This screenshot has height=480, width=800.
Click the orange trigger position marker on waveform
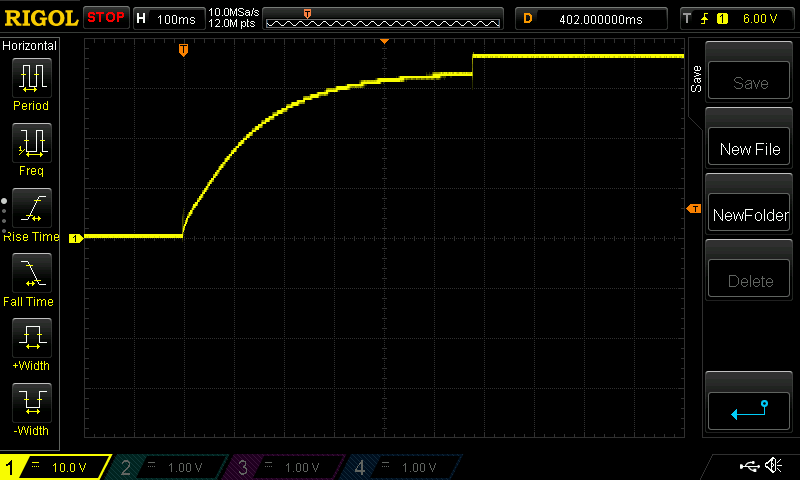pos(183,49)
